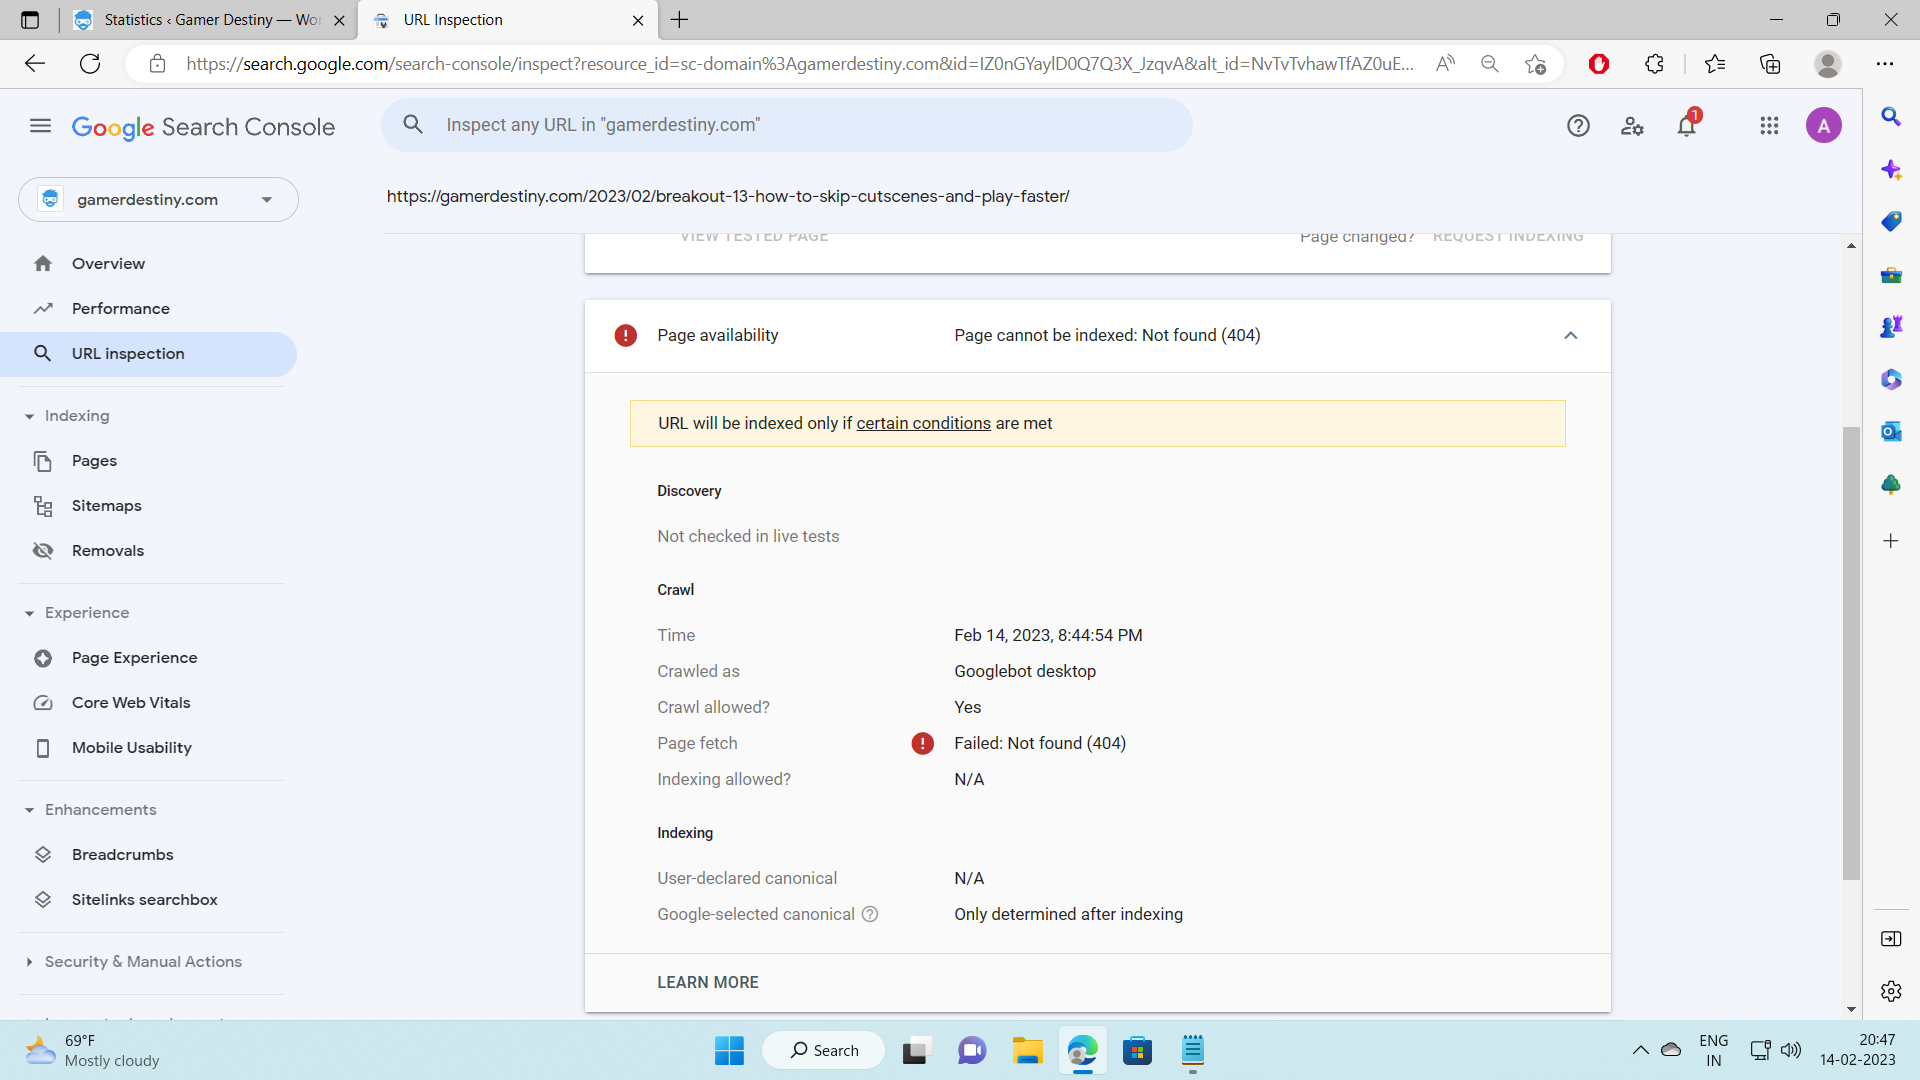The height and width of the screenshot is (1080, 1920).
Task: Open the Extensions puzzle icon
Action: pos(1654,64)
